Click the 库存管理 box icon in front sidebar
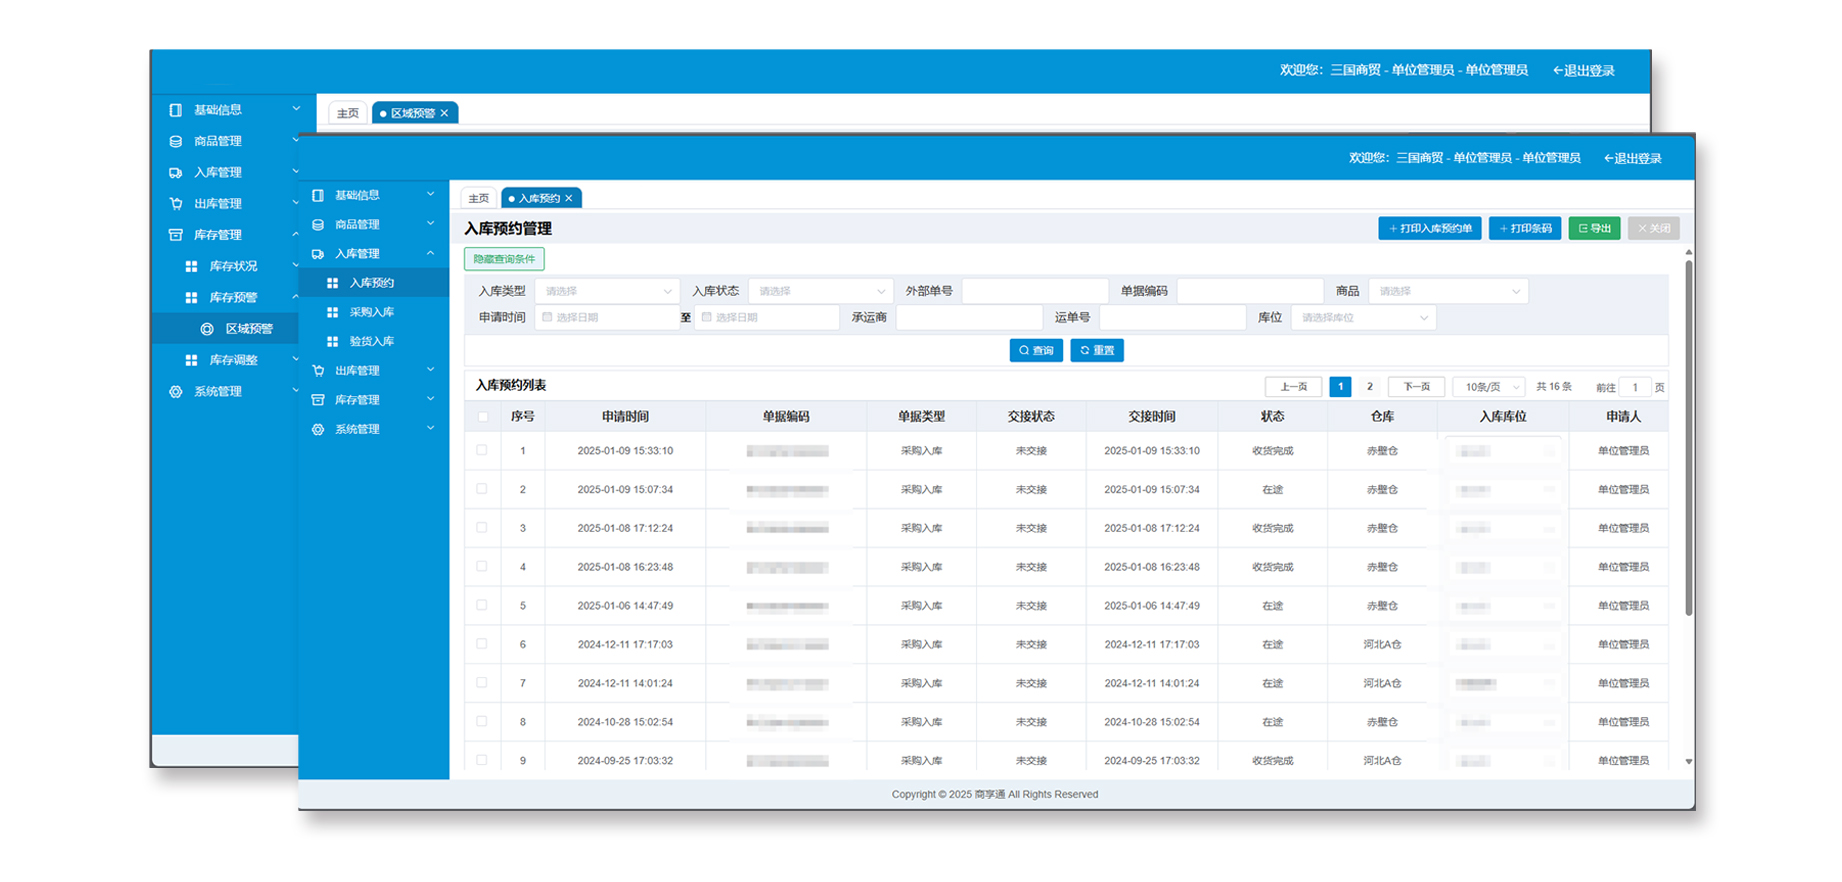The height and width of the screenshot is (882, 1842). click(x=318, y=400)
